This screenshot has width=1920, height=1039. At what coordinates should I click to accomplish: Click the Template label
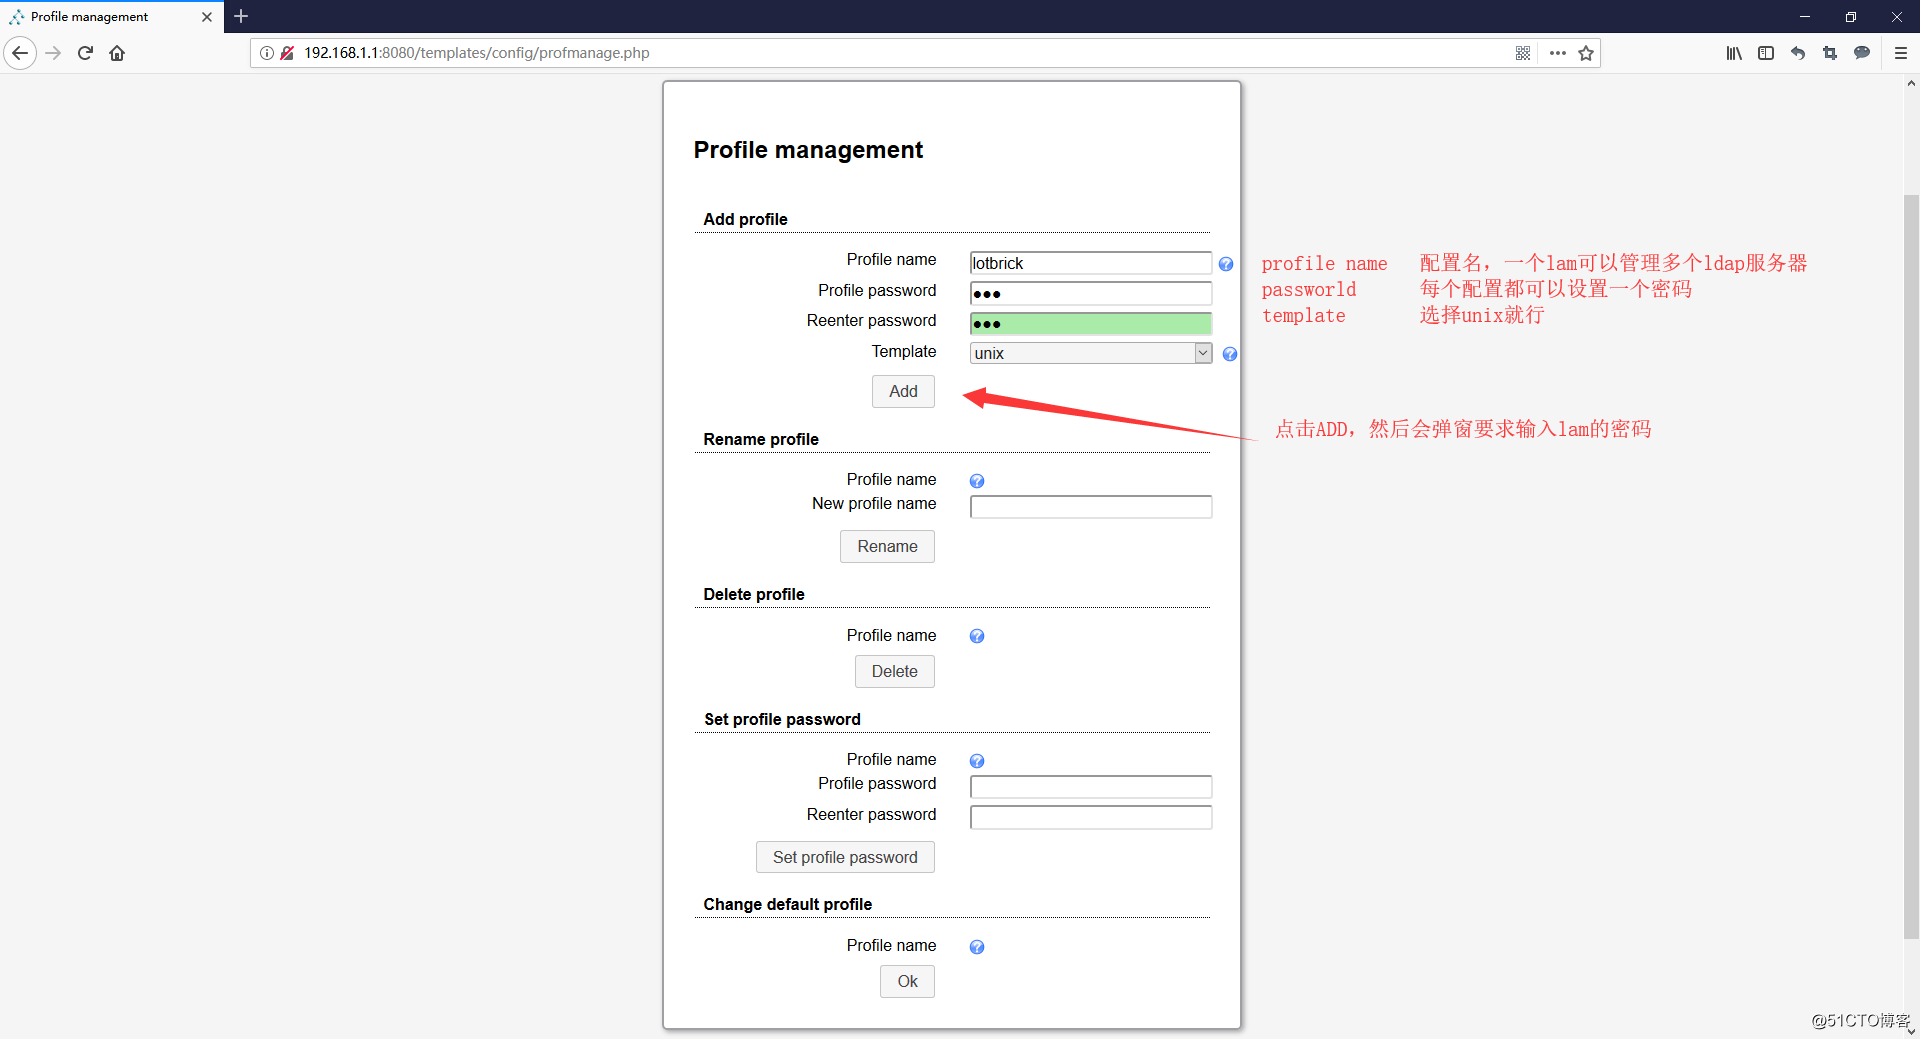coord(904,351)
